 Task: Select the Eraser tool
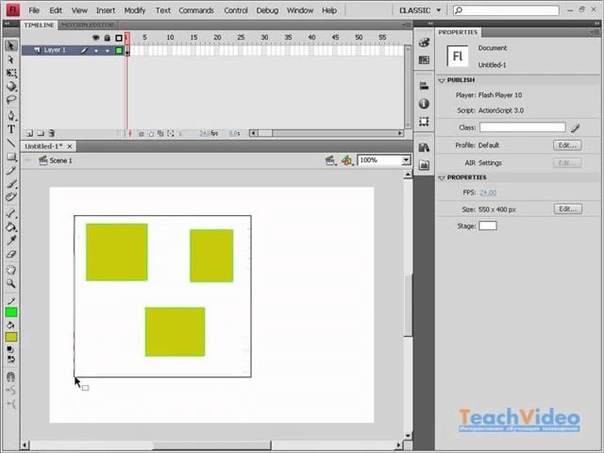(11, 255)
